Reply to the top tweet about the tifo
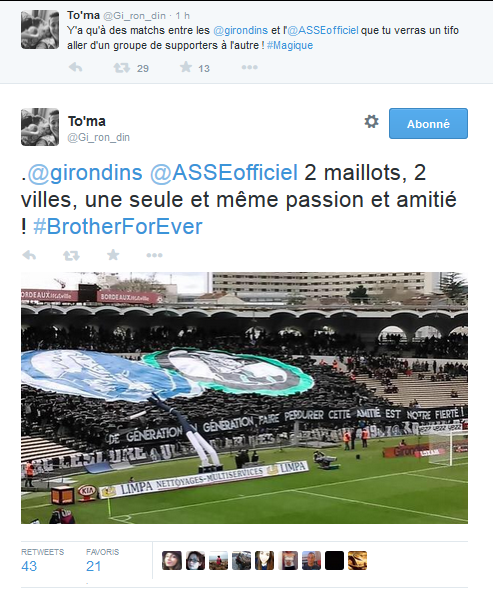This screenshot has width=493, height=592. point(75,68)
